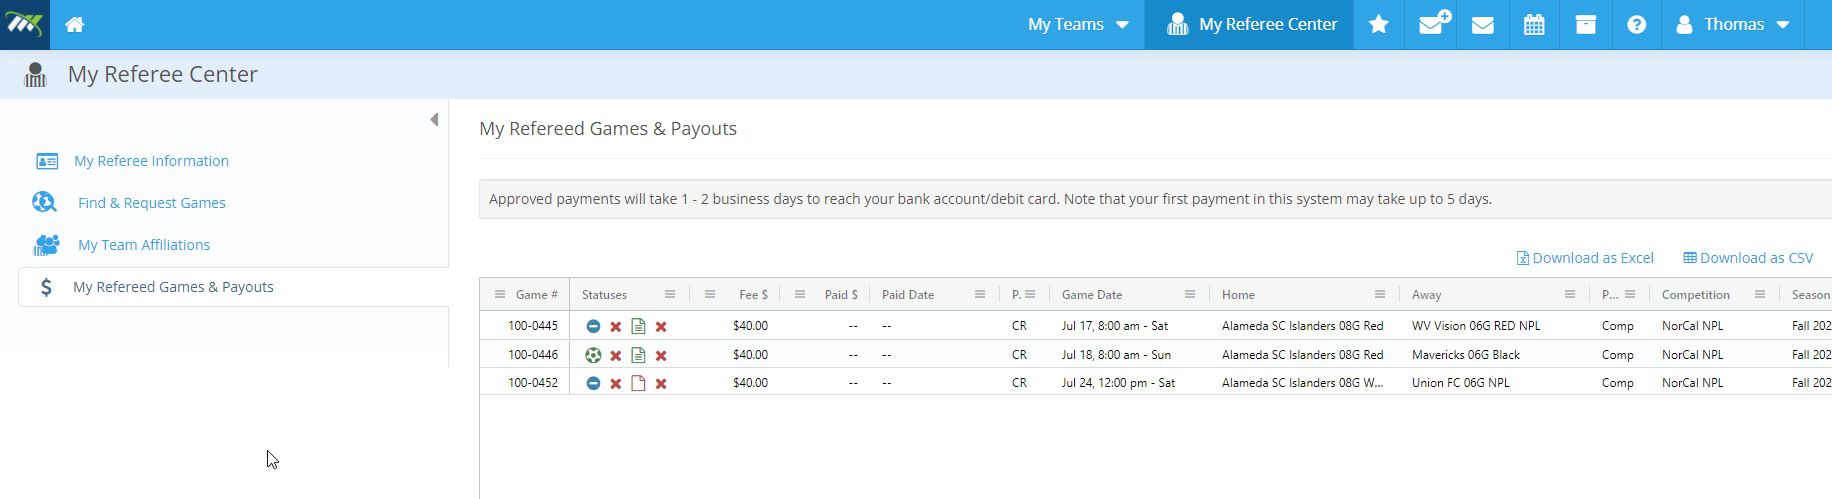Click the blue minus status for game 100-0452
Viewport: 1832px width, 499px height.
point(593,383)
